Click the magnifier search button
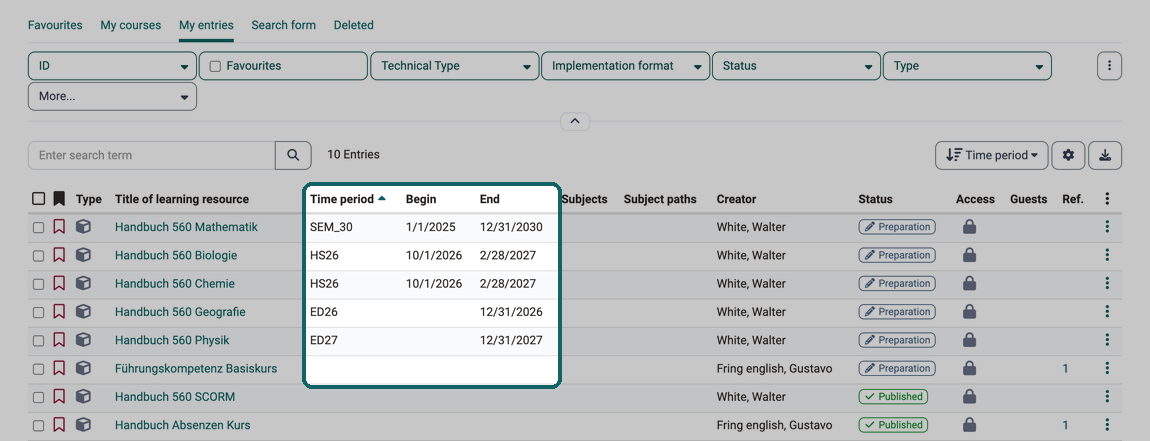 293,156
